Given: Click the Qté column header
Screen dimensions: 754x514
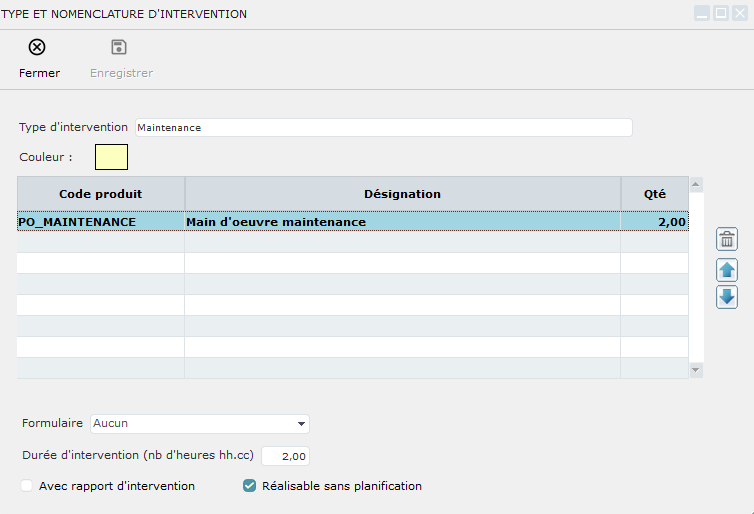Looking at the screenshot, I should [x=655, y=194].
